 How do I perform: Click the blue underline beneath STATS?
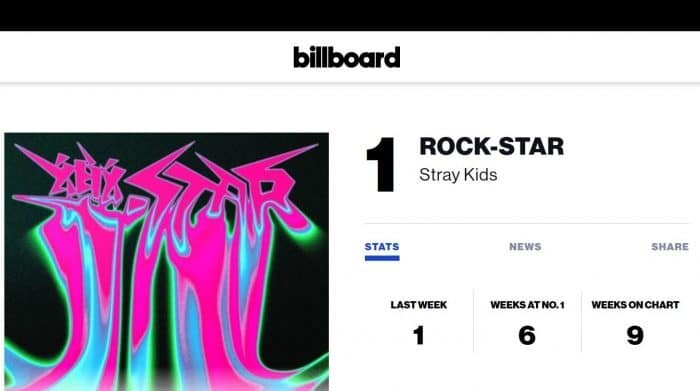tap(382, 258)
